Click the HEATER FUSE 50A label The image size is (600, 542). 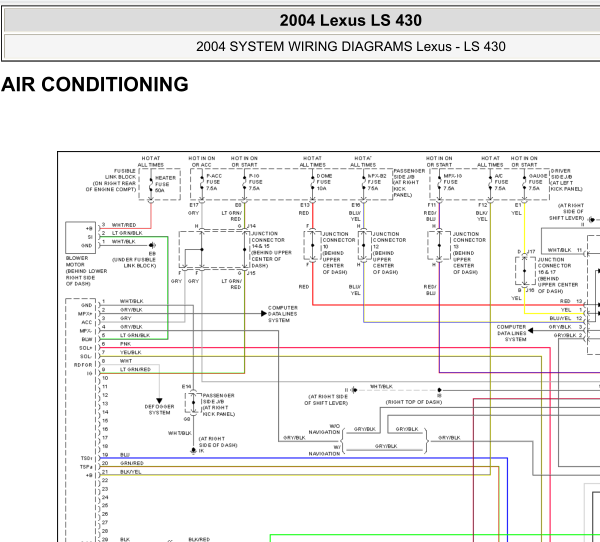pyautogui.click(x=165, y=184)
